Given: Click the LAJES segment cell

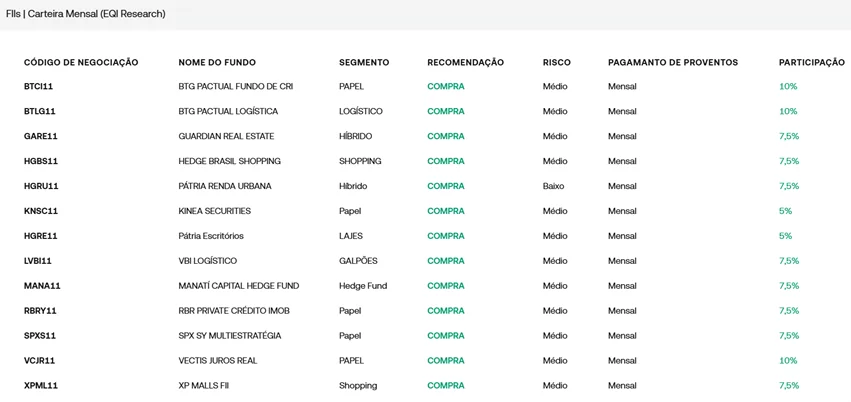Looking at the screenshot, I should point(351,236).
